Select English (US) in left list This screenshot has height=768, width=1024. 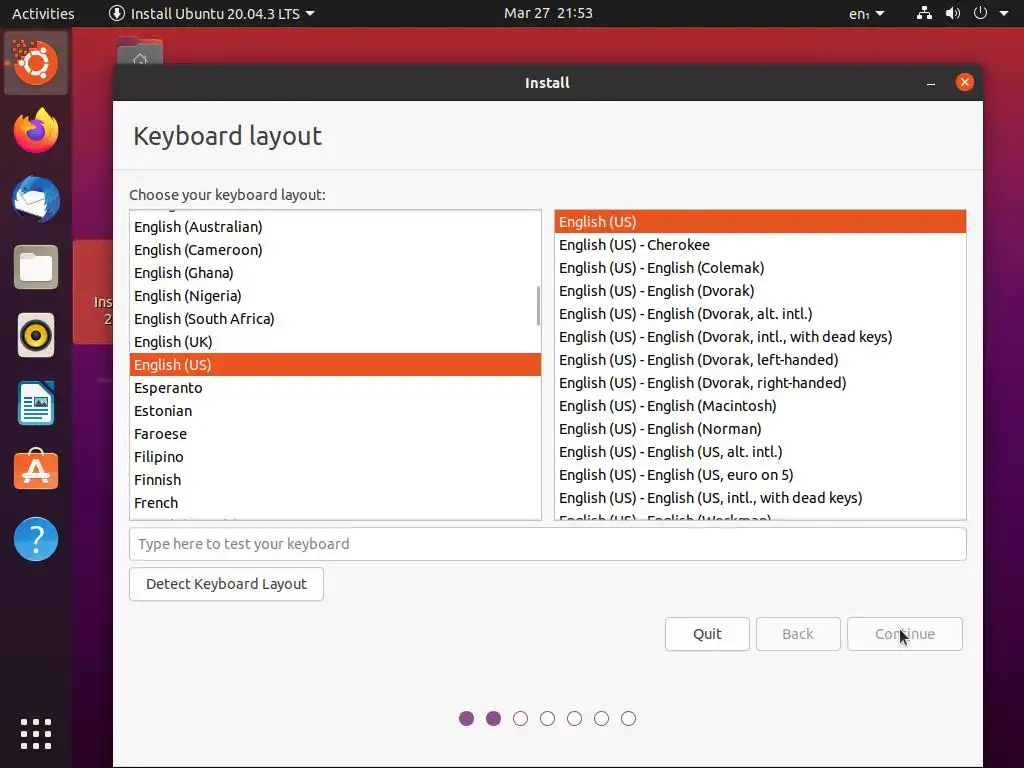(335, 364)
